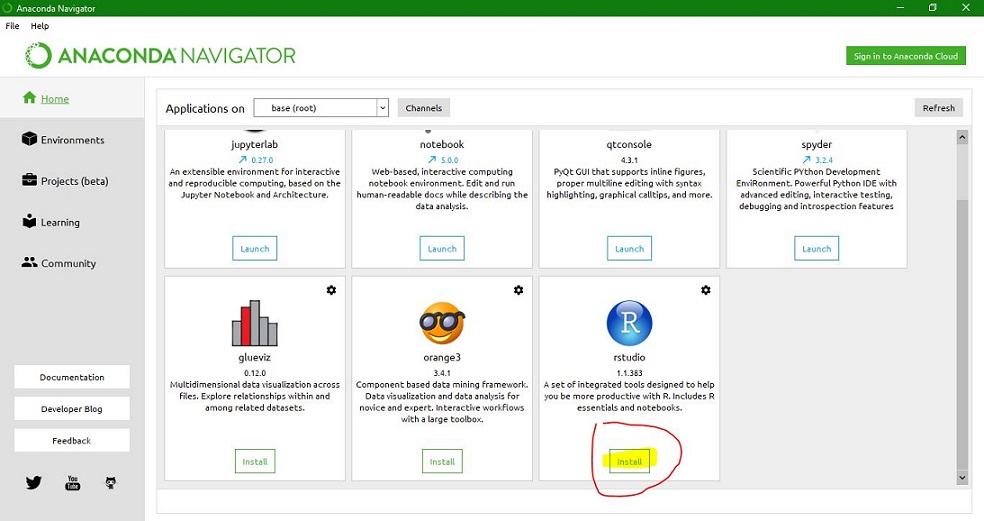
Task: Click the qtconsole version 4.3.1 text
Action: coord(629,160)
